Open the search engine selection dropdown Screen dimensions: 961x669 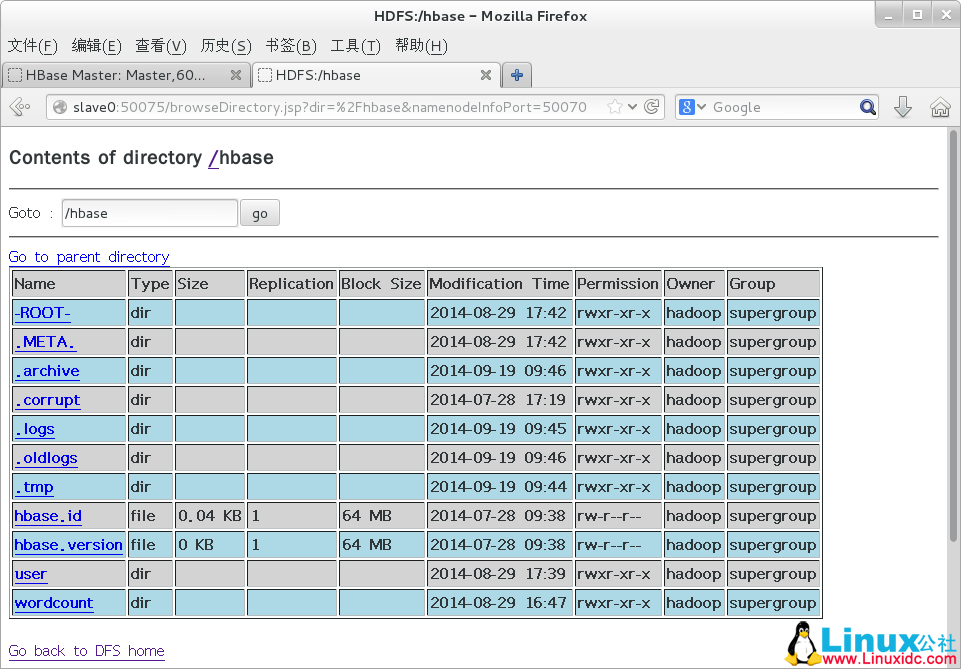702,107
